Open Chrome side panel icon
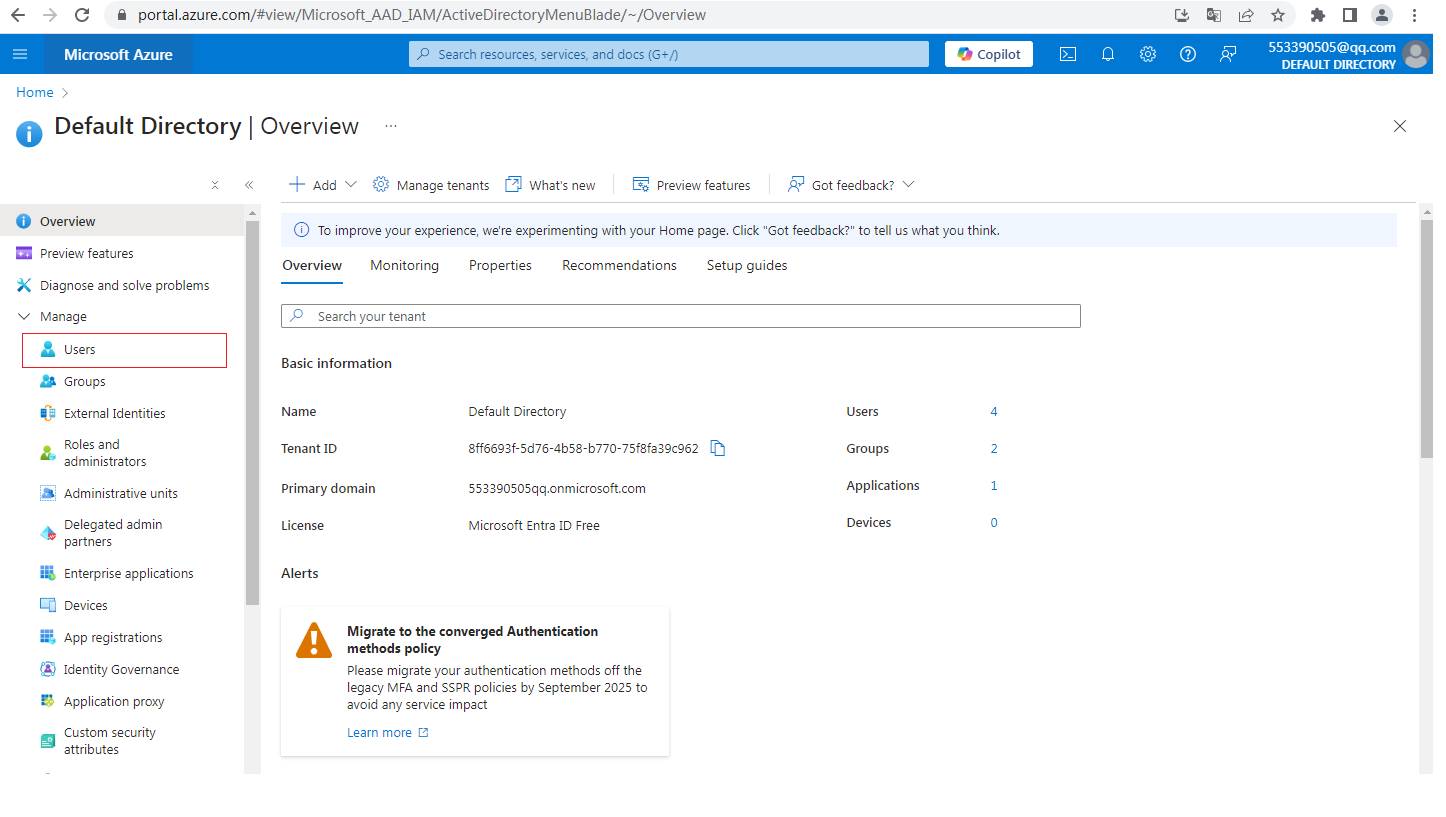The width and height of the screenshot is (1446, 817). [1350, 15]
